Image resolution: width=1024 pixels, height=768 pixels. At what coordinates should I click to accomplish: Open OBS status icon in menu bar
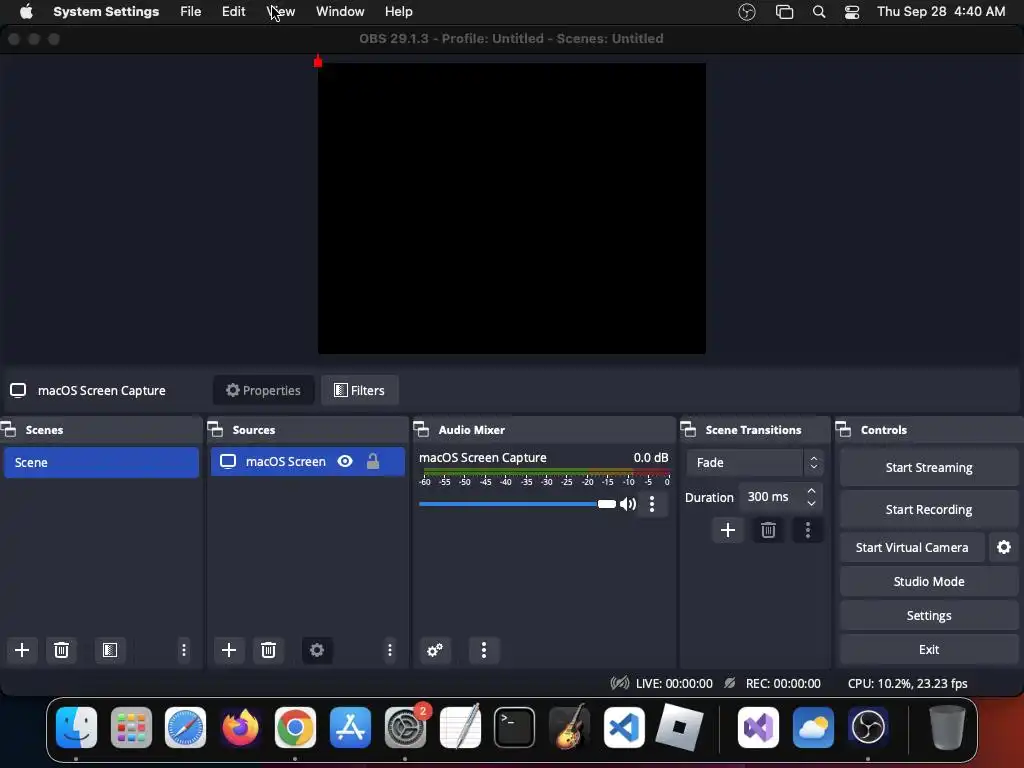click(x=746, y=12)
